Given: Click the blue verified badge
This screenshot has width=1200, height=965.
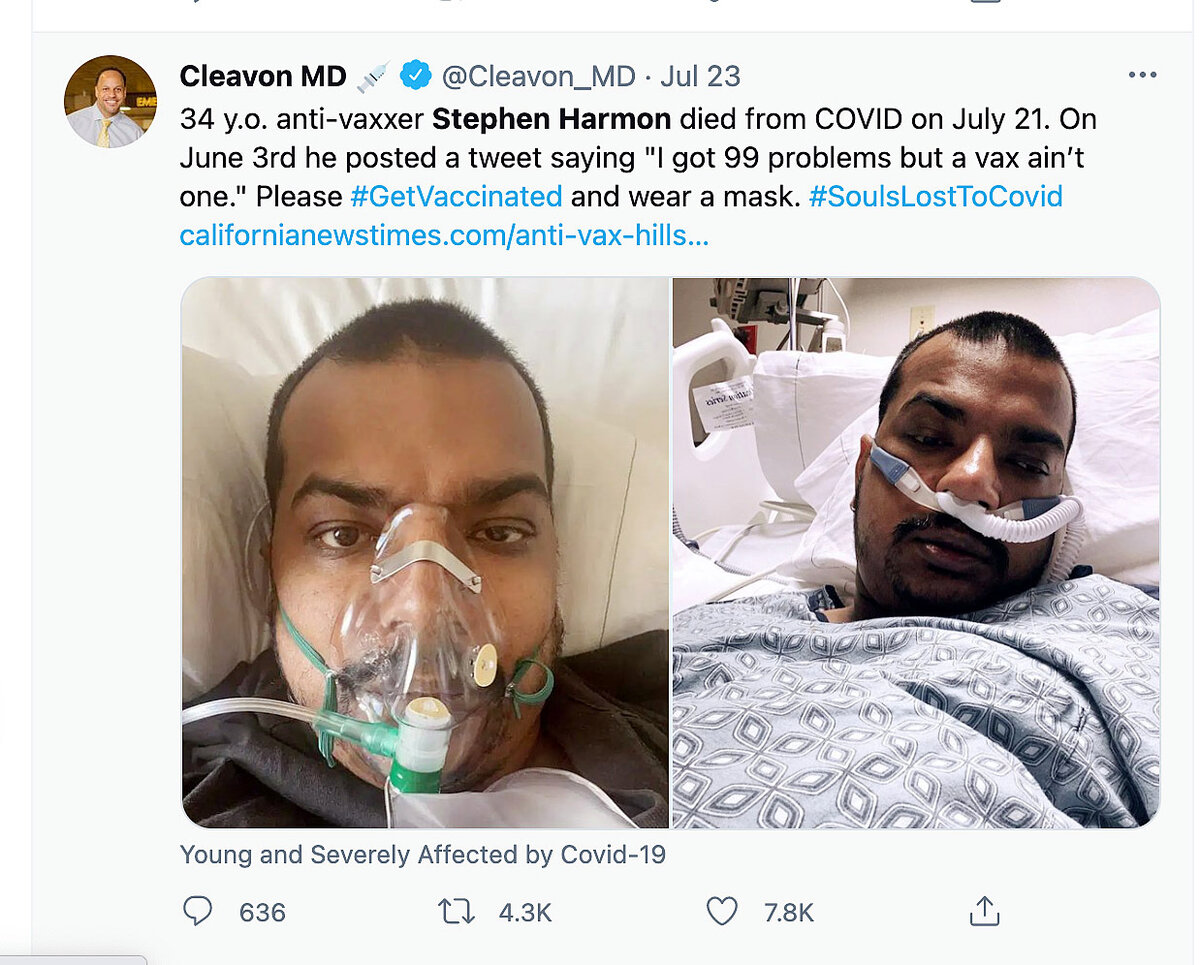Looking at the screenshot, I should point(416,76).
